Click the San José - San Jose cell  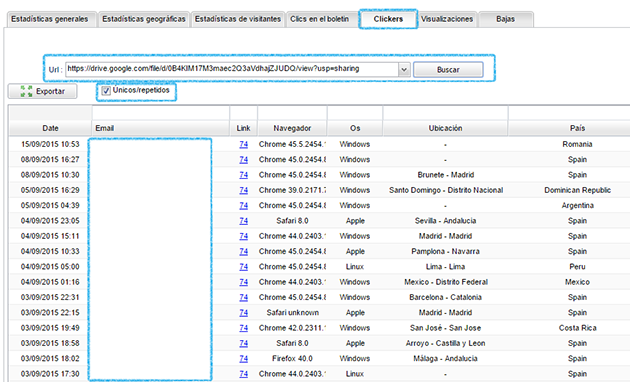click(445, 328)
